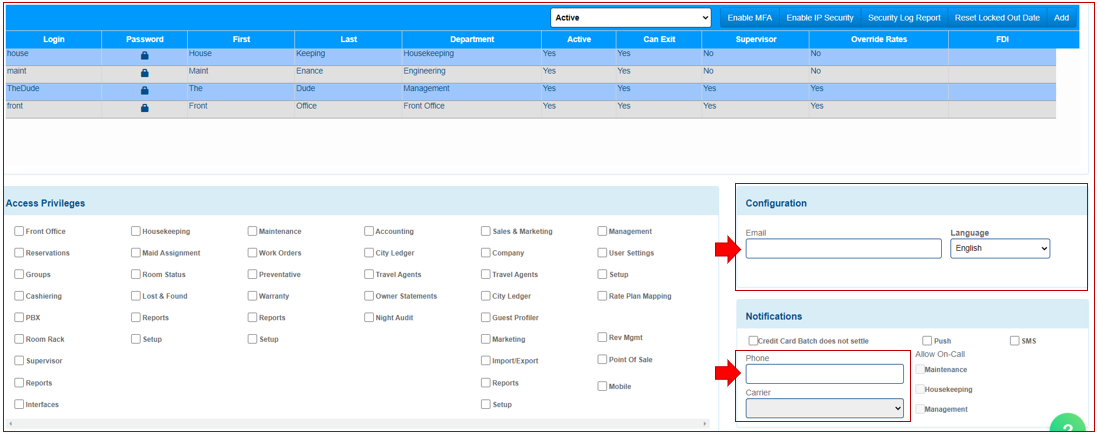Expand the Language dropdown showing English
This screenshot has height=435, width=1099.
(x=999, y=248)
